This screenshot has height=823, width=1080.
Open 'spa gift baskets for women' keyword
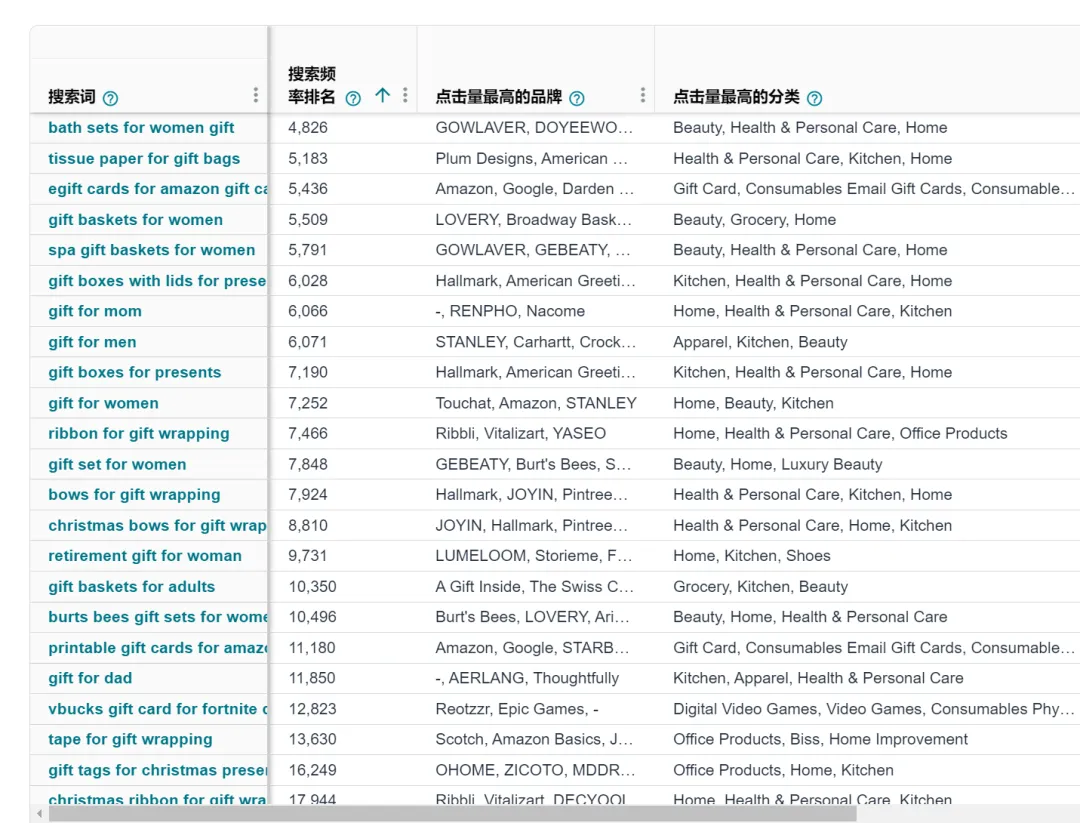click(152, 250)
